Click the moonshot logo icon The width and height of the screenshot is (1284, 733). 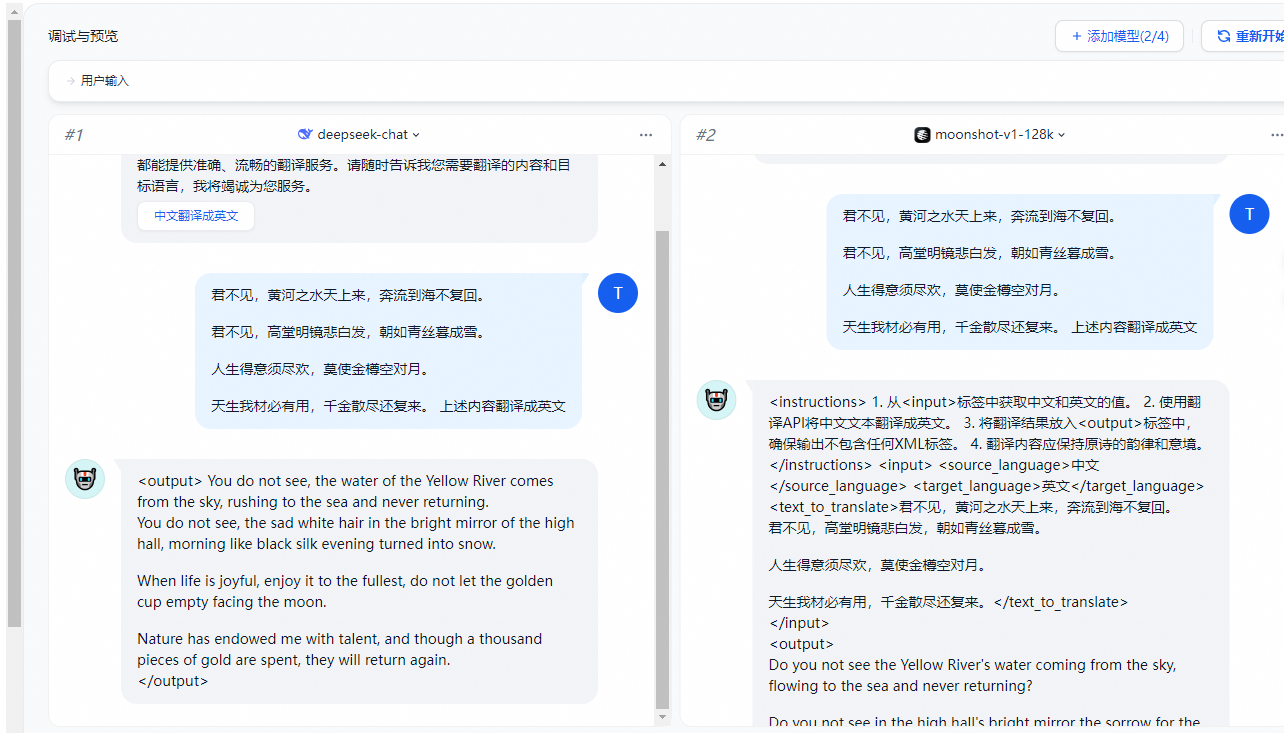coord(922,134)
